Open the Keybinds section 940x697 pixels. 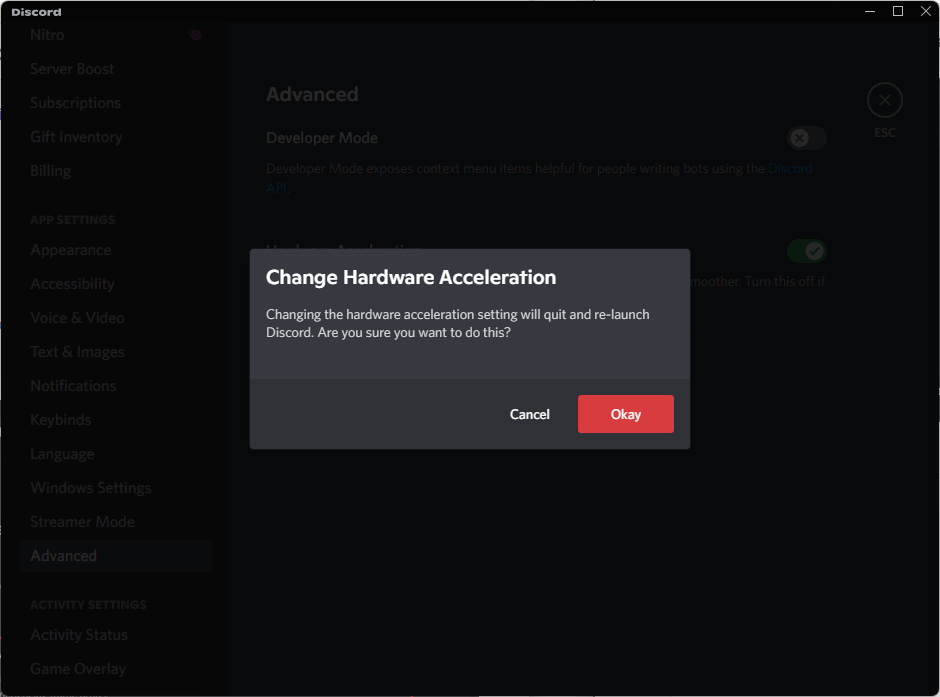pyautogui.click(x=60, y=419)
